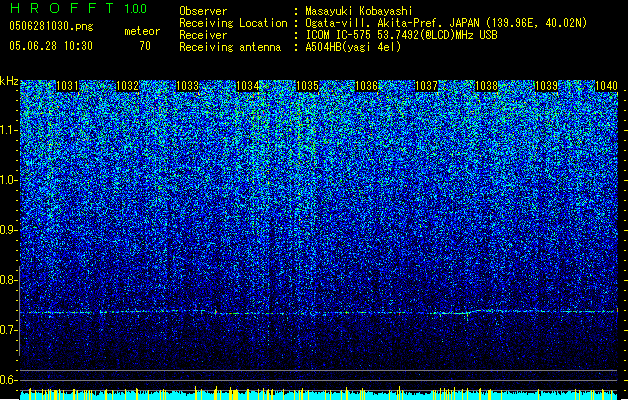The width and height of the screenshot is (629, 400).
Task: Click observer name Masayuki Kobayashi
Action: tap(359, 11)
